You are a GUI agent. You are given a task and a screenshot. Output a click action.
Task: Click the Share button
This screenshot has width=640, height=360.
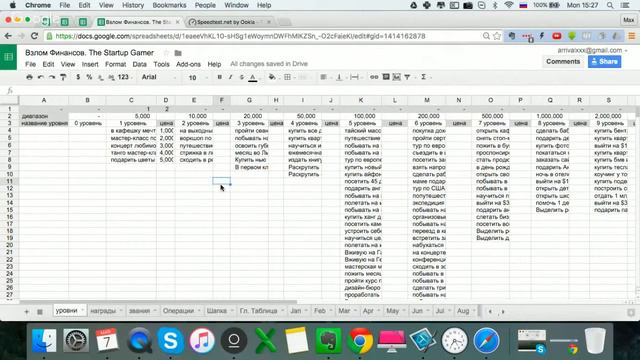[604, 62]
